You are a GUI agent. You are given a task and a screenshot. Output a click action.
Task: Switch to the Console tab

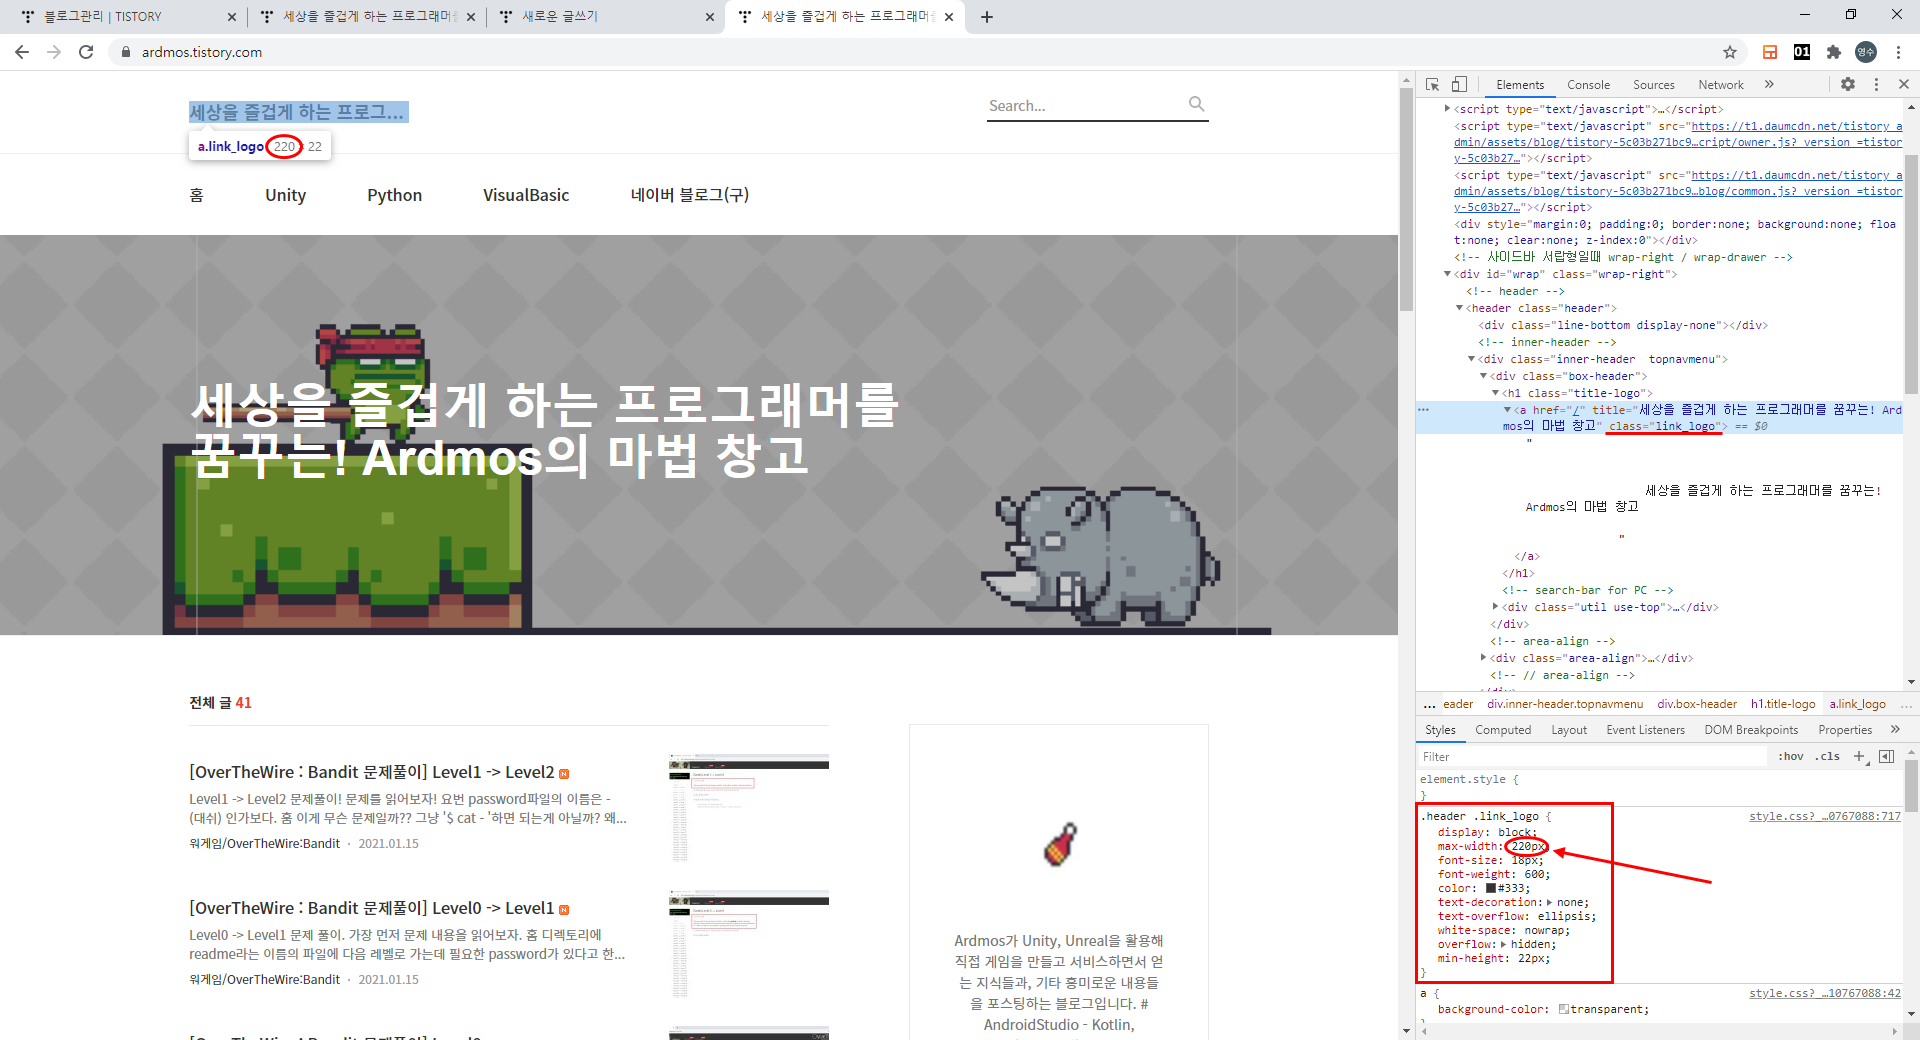[1588, 85]
